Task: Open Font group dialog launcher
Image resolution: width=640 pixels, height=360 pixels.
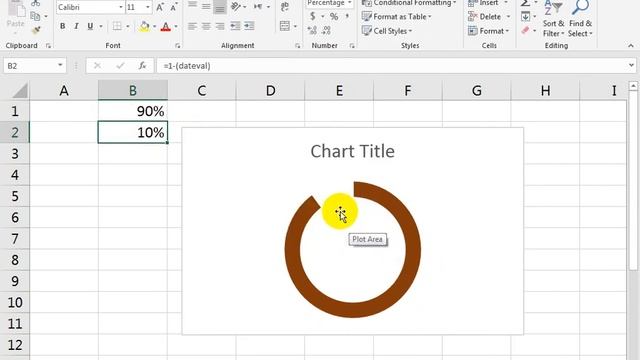Action: click(178, 46)
